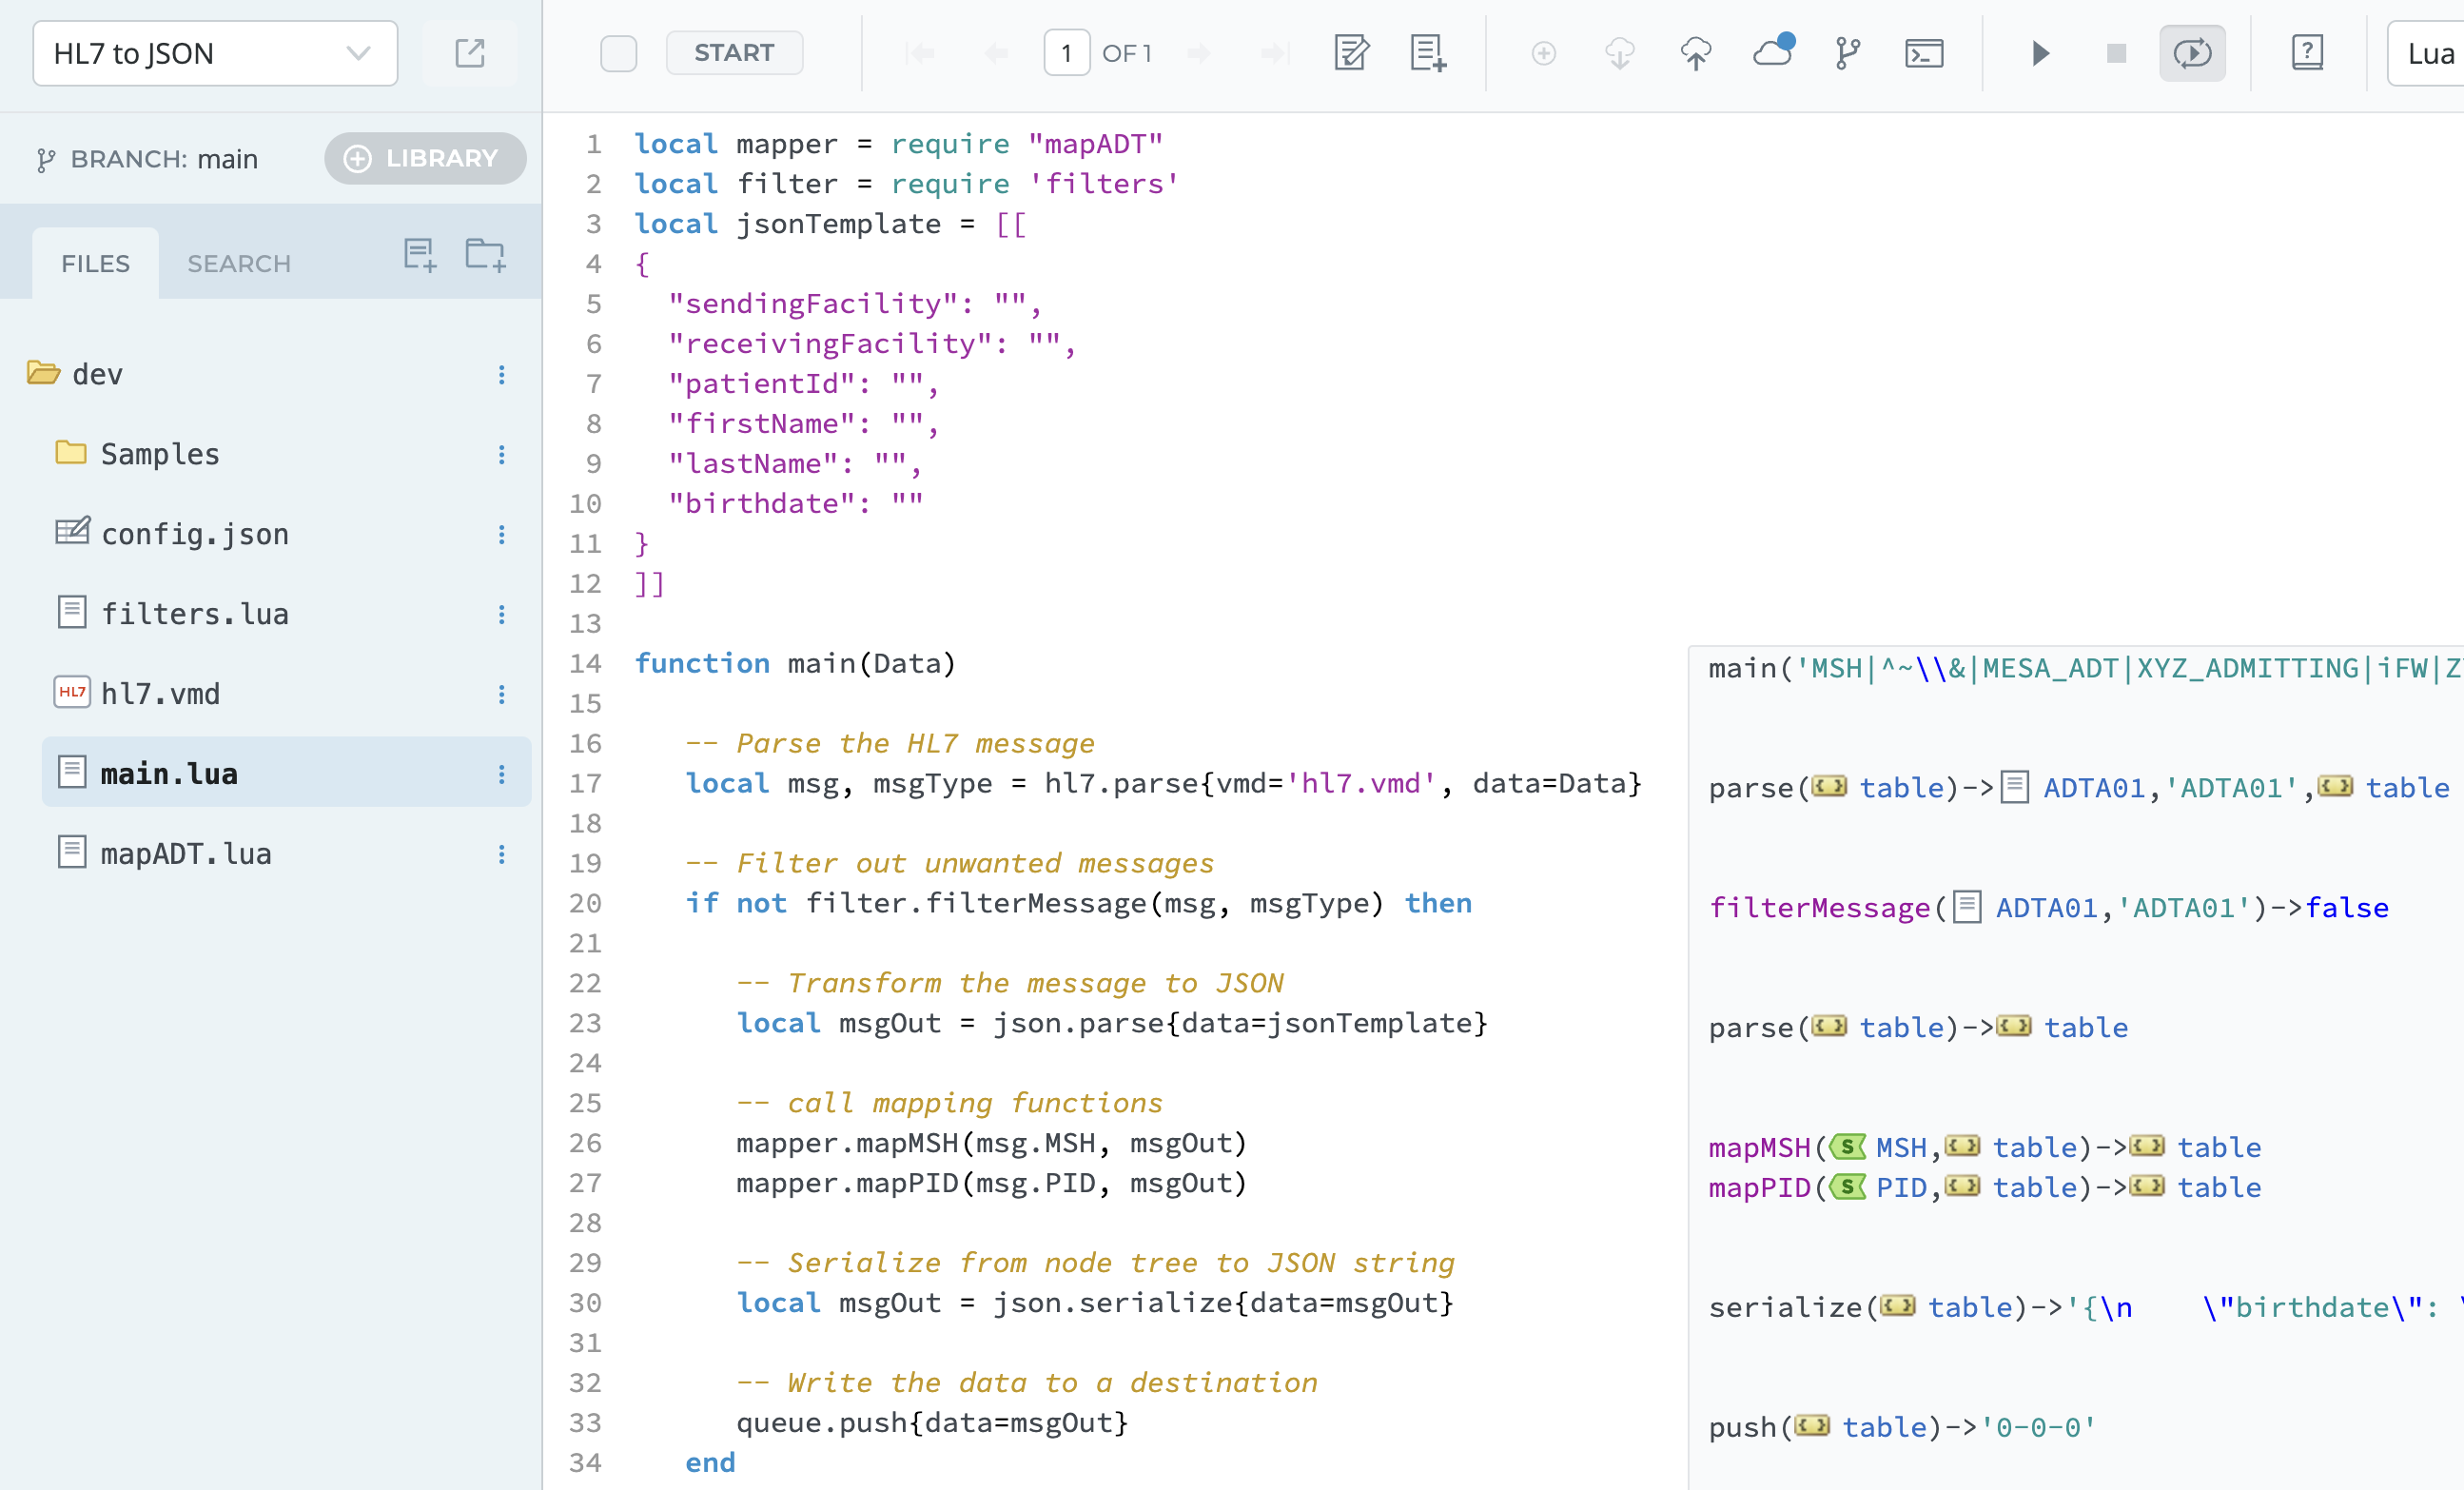Click the LIBRARY button
The height and width of the screenshot is (1490, 2464).
tap(424, 158)
